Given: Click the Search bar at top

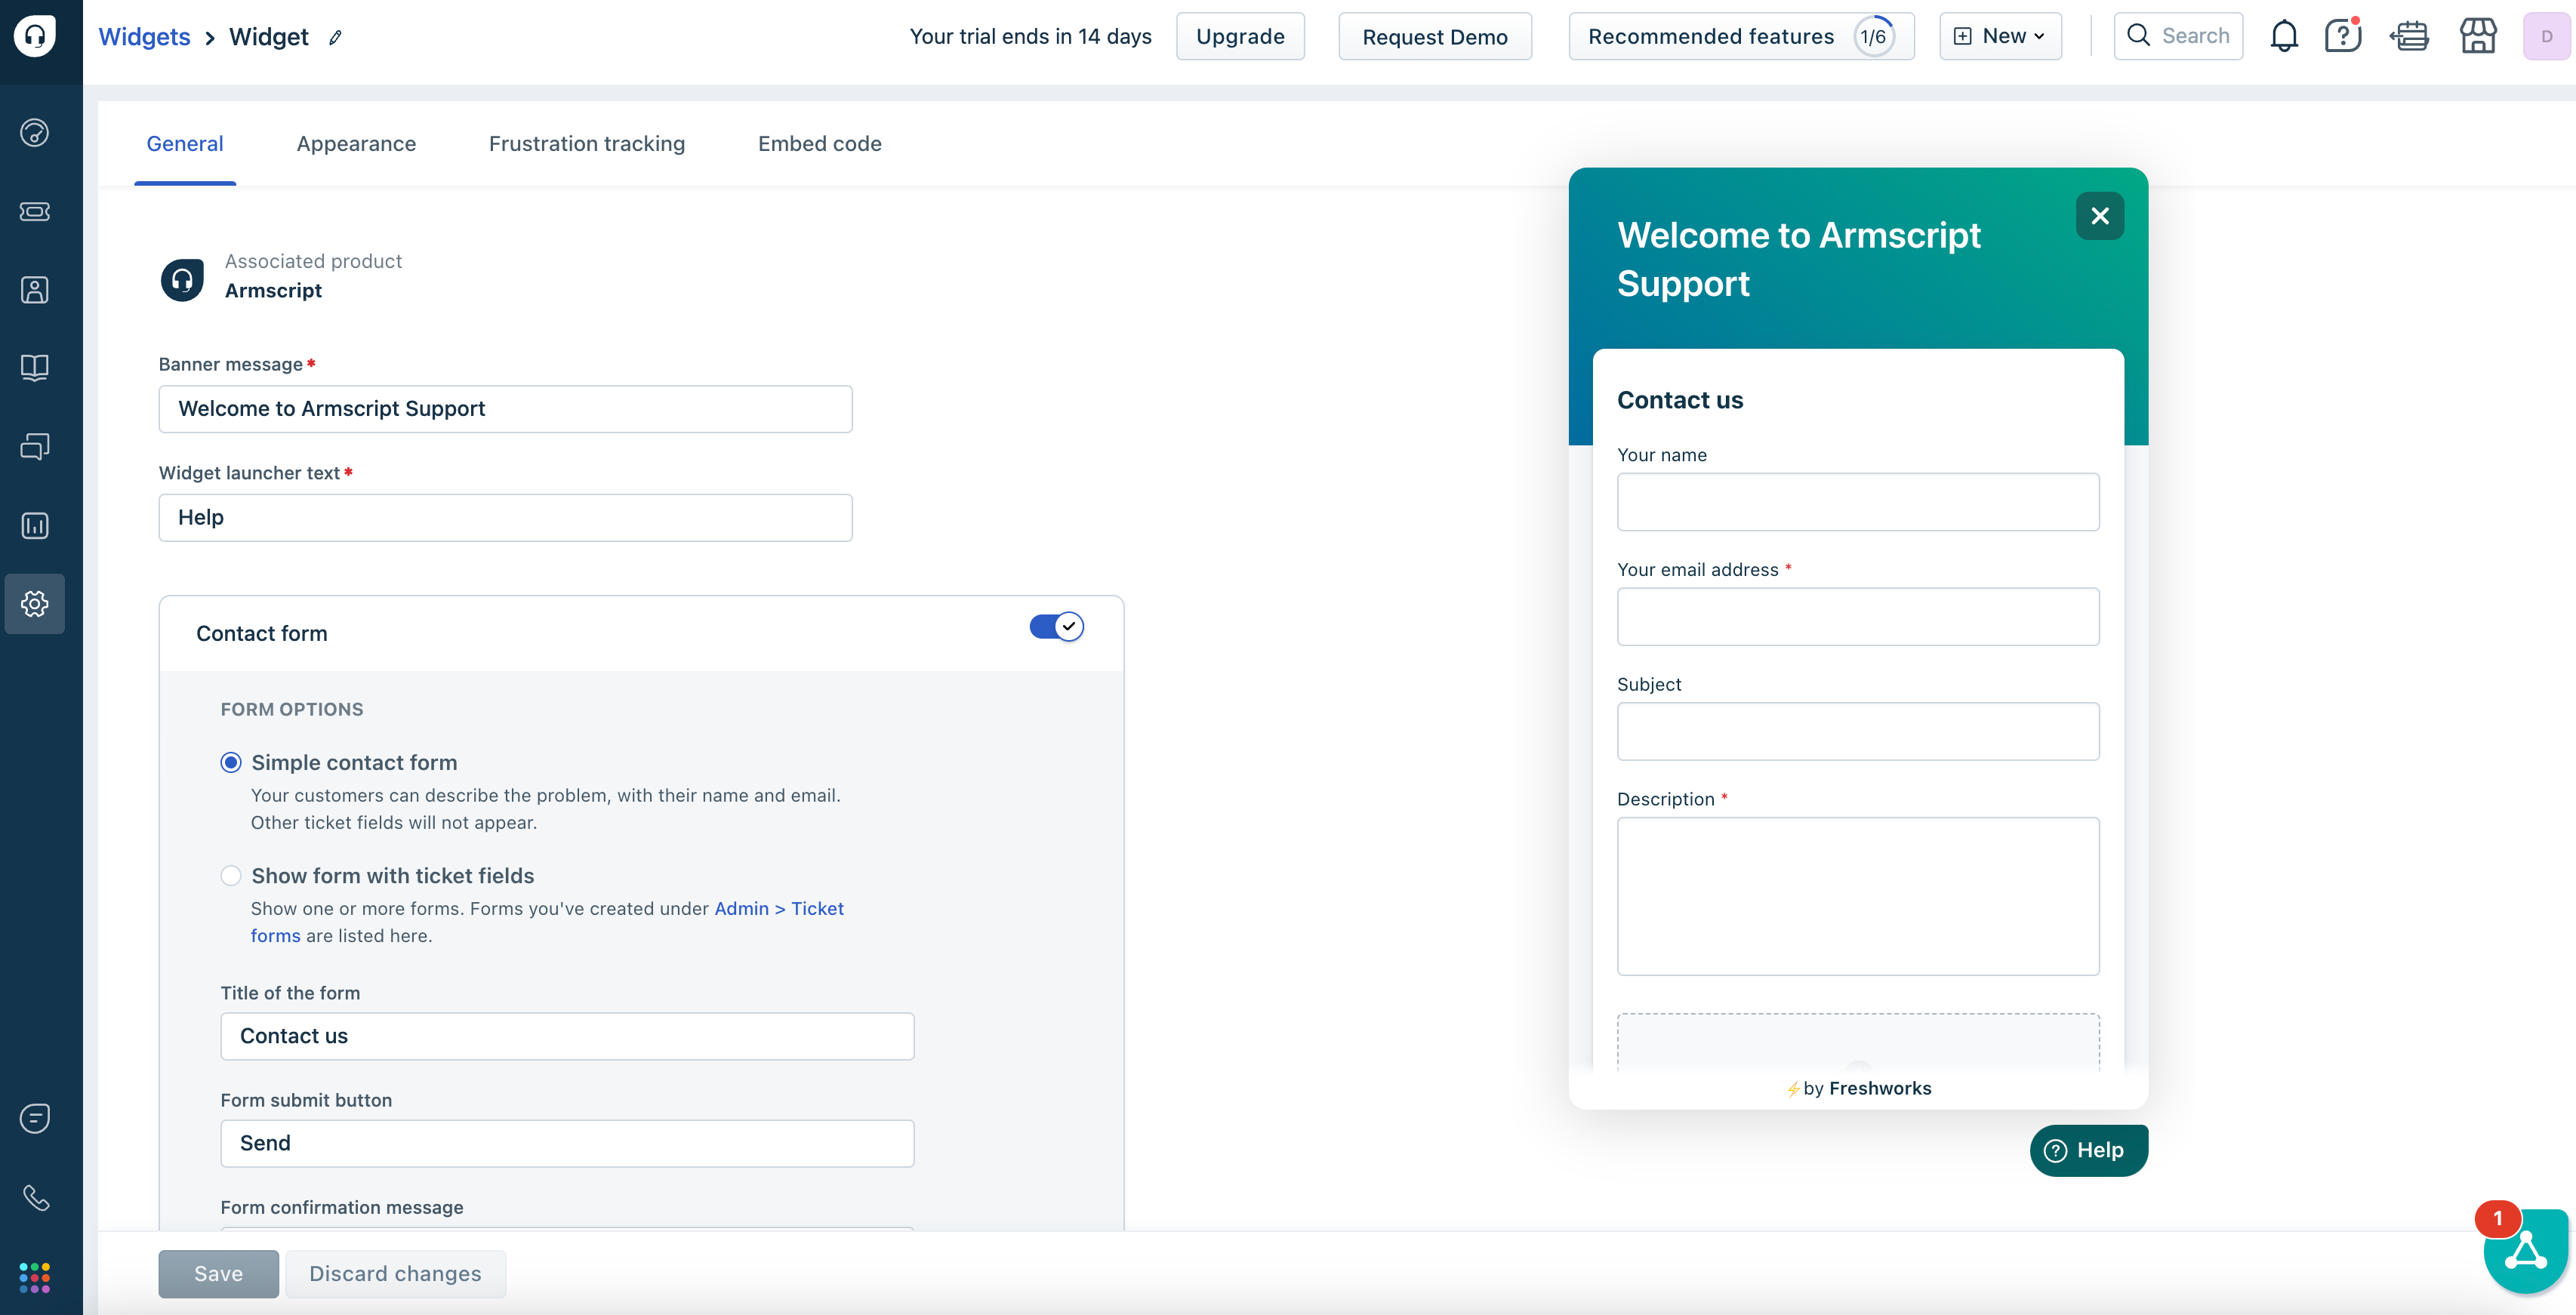Looking at the screenshot, I should click(2179, 35).
